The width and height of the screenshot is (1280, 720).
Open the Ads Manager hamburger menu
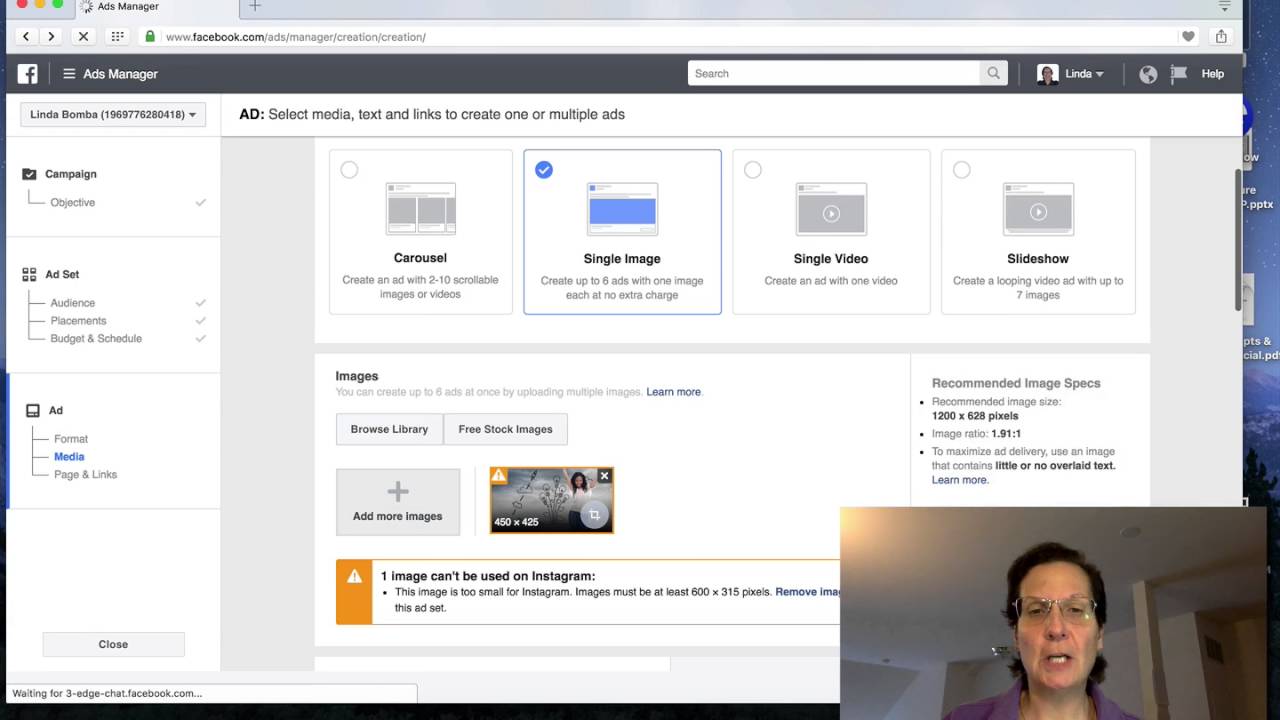[x=69, y=74]
